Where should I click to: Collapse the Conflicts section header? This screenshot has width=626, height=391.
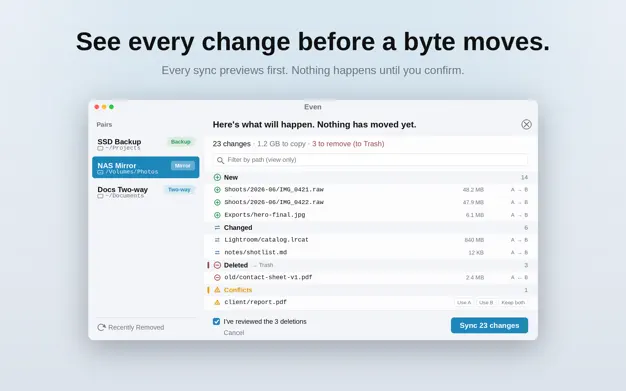tap(370, 290)
